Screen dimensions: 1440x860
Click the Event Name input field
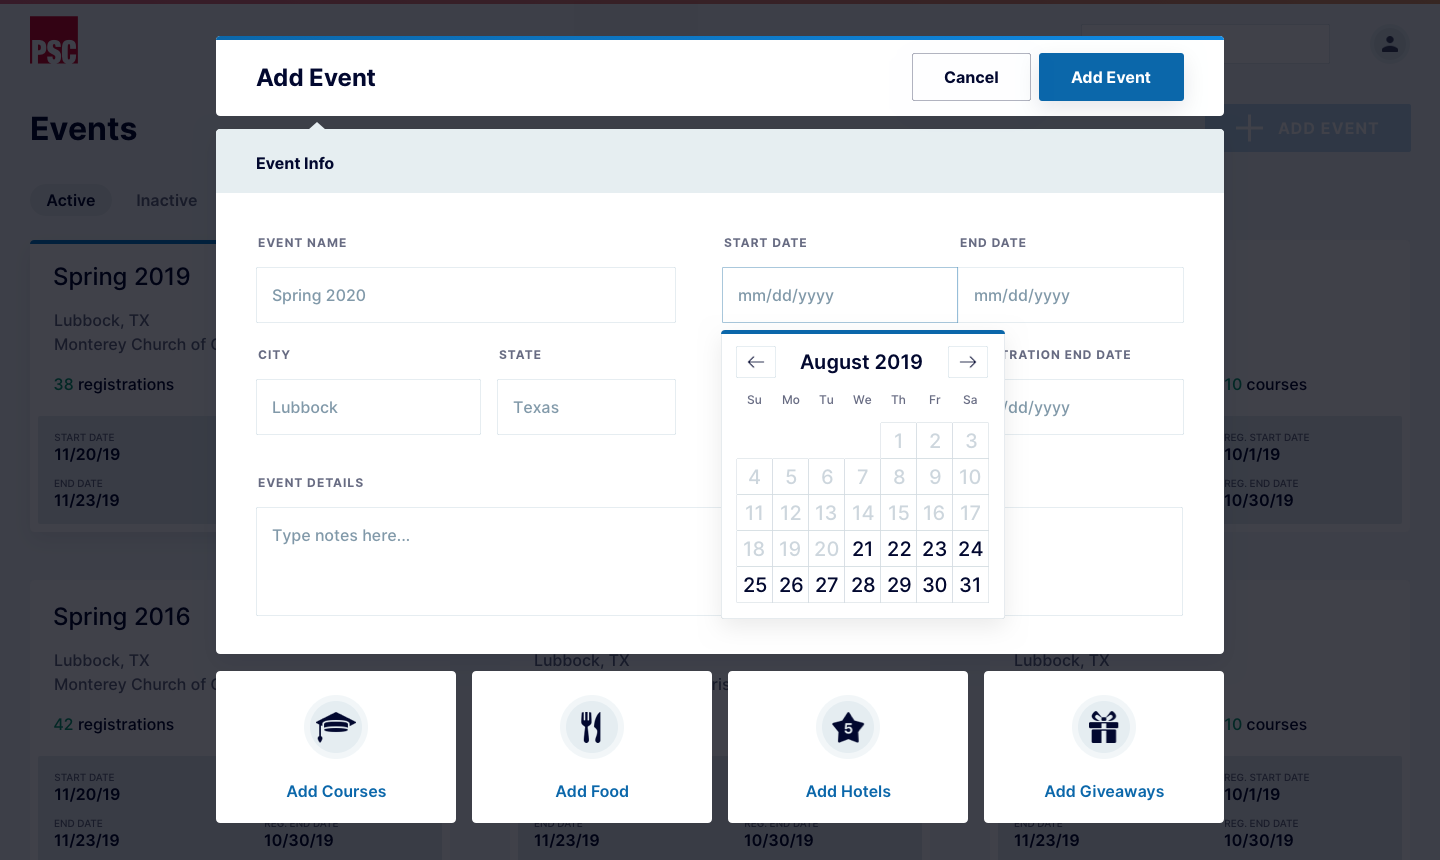click(x=466, y=295)
